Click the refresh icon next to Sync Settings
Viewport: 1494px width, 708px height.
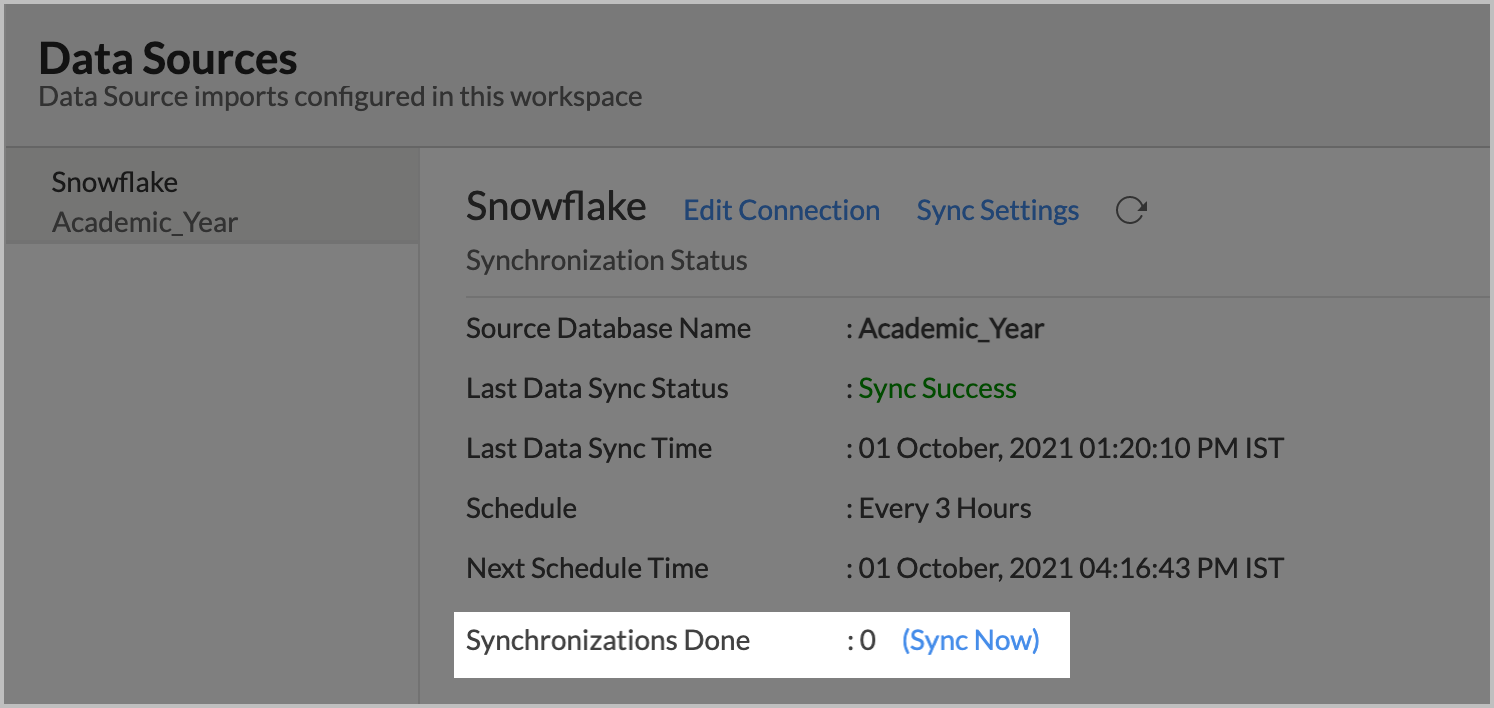(1131, 211)
